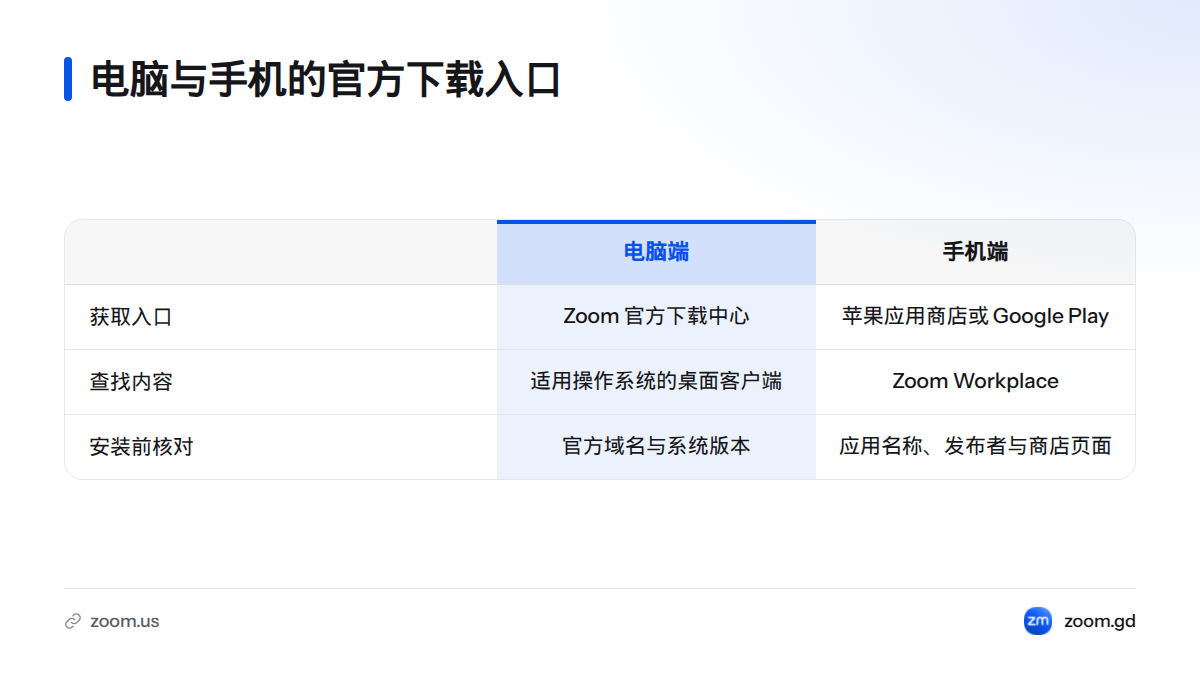The height and width of the screenshot is (675, 1200).
Task: Click the 查找内容 row label
Action: 131,382
